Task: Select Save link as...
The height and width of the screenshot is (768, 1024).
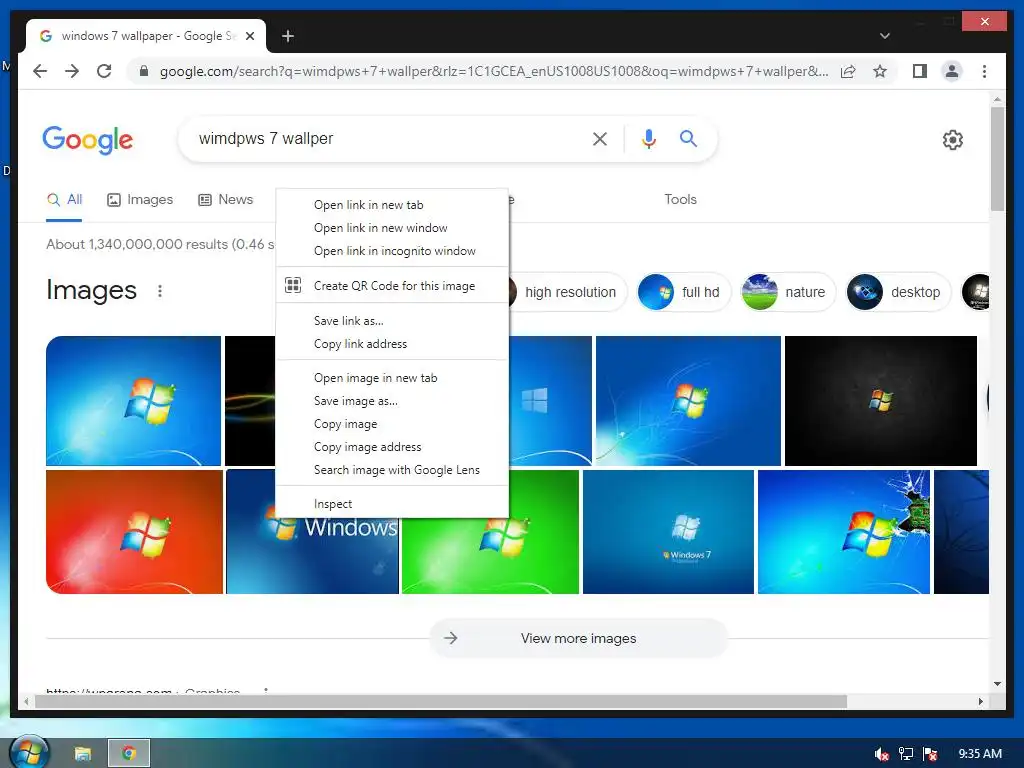Action: click(392, 321)
